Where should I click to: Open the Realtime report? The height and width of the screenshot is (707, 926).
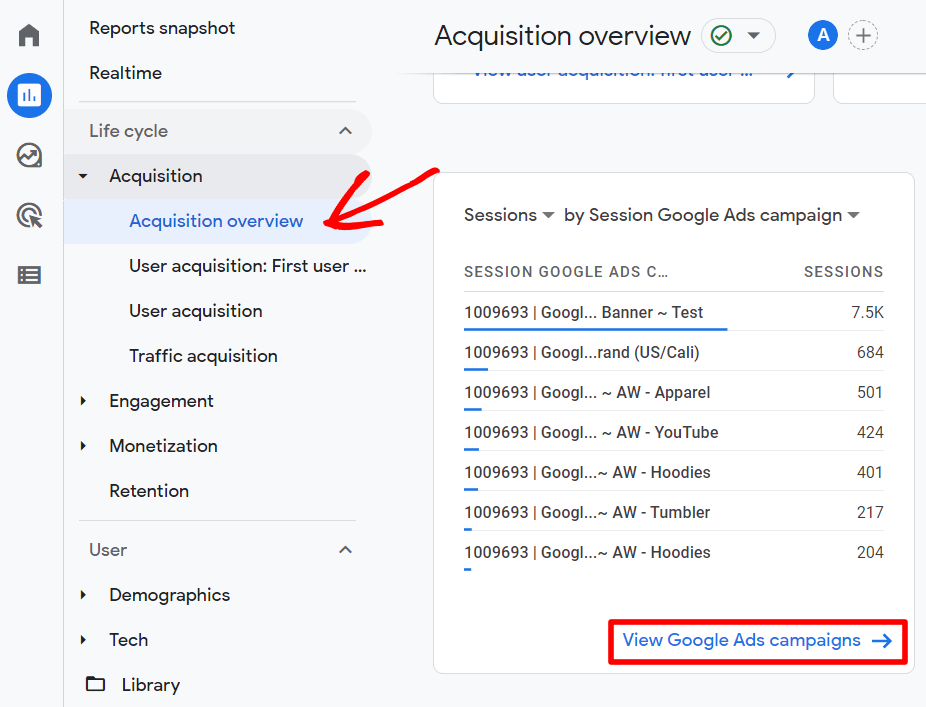pyautogui.click(x=125, y=72)
